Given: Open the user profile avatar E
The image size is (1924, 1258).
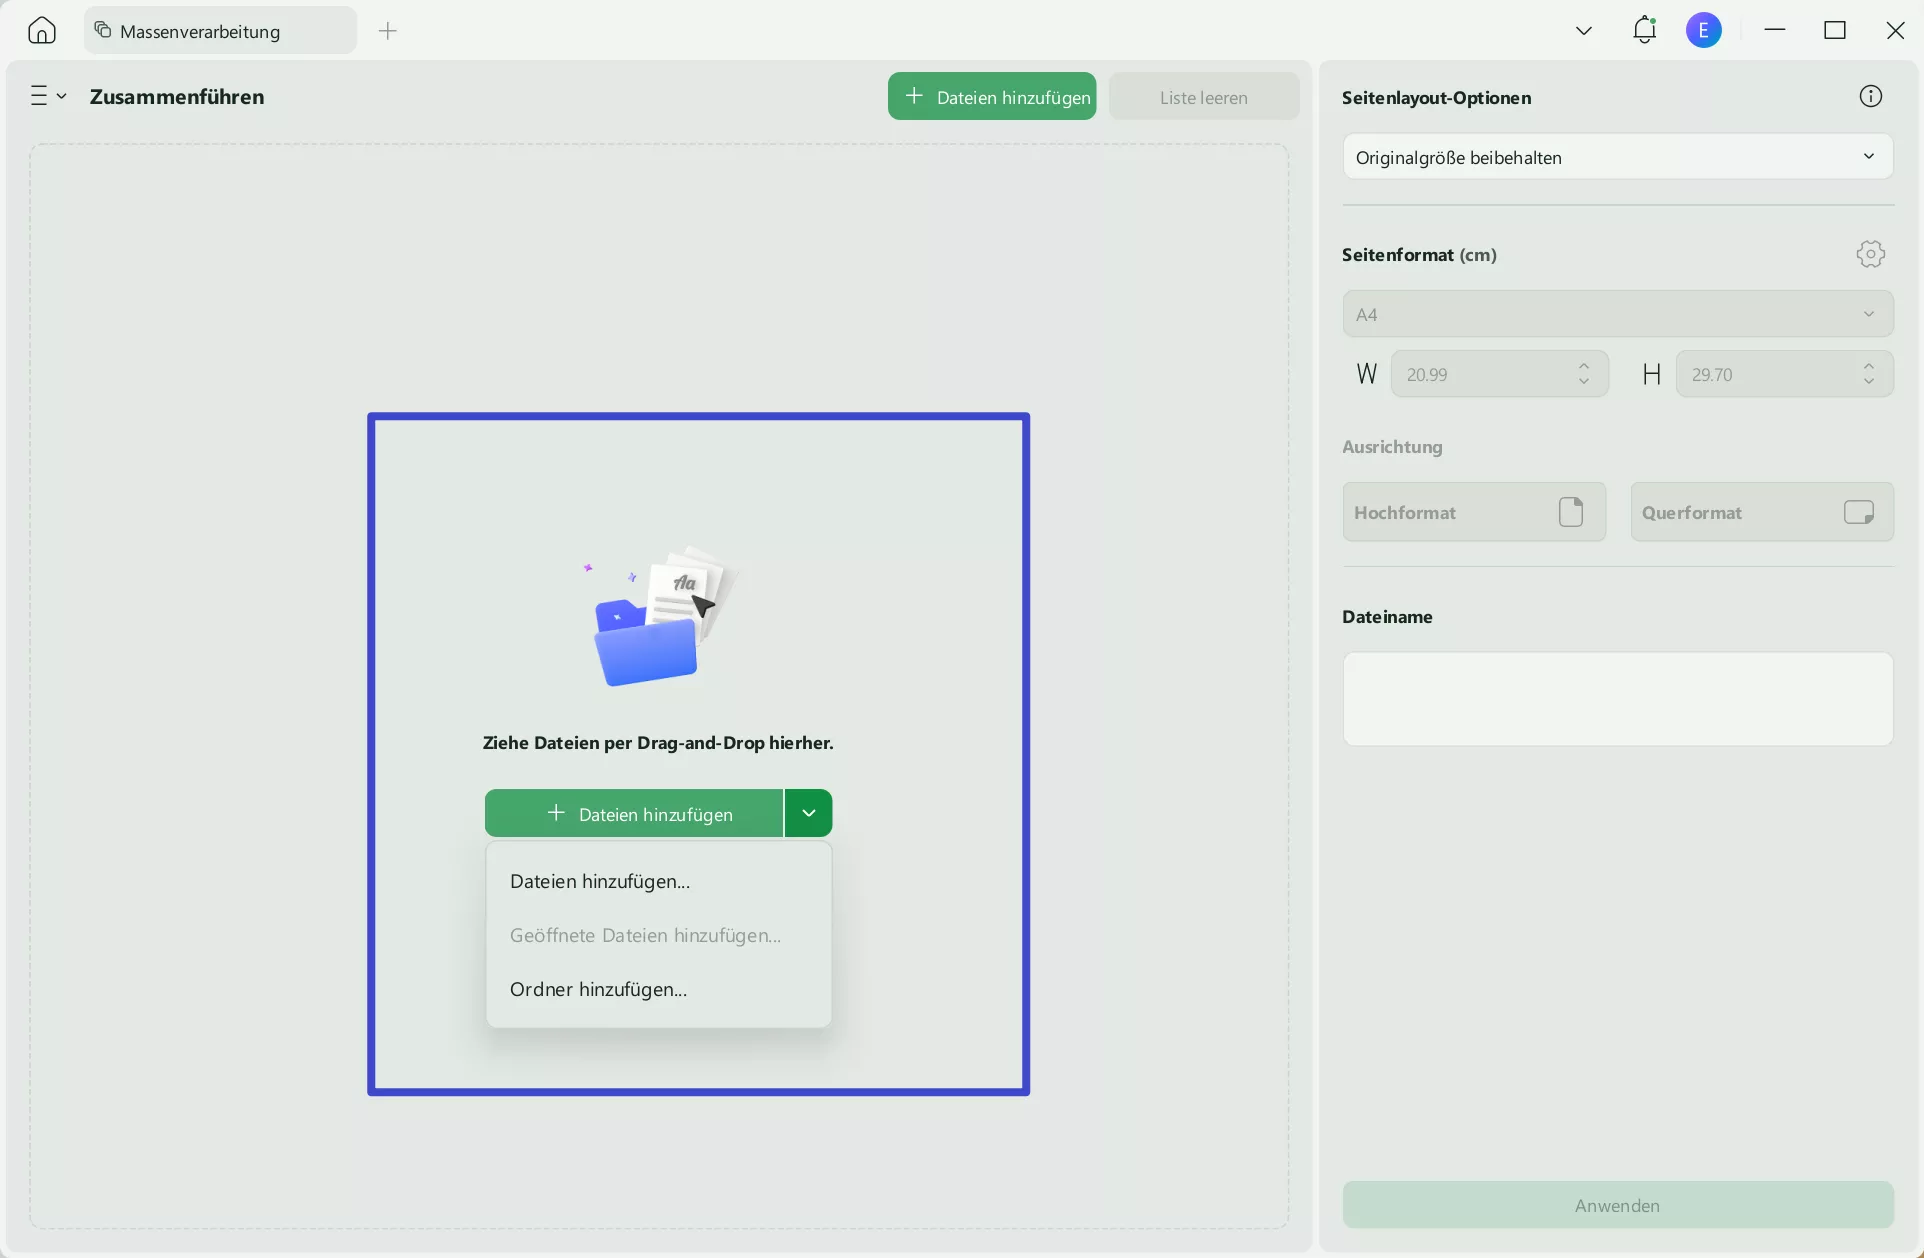Looking at the screenshot, I should [1703, 30].
